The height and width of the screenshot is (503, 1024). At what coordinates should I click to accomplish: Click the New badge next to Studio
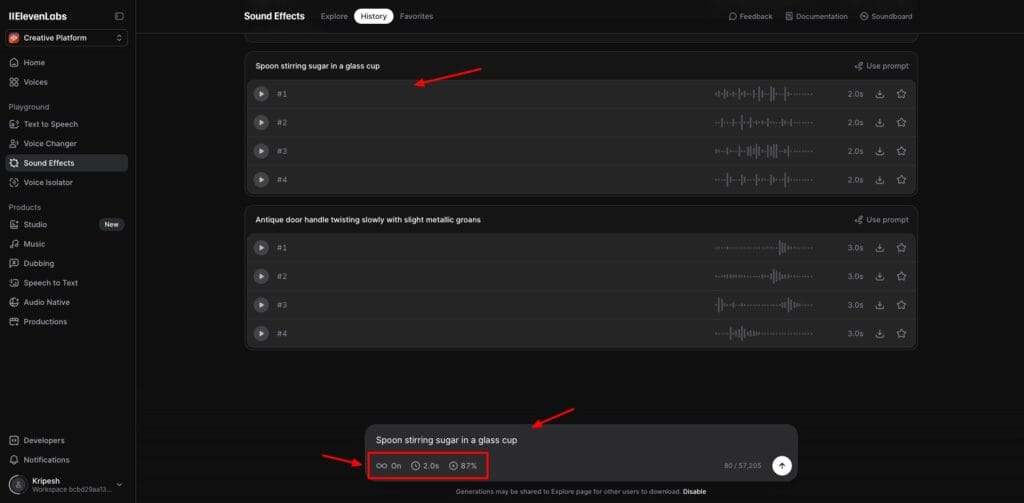click(112, 225)
